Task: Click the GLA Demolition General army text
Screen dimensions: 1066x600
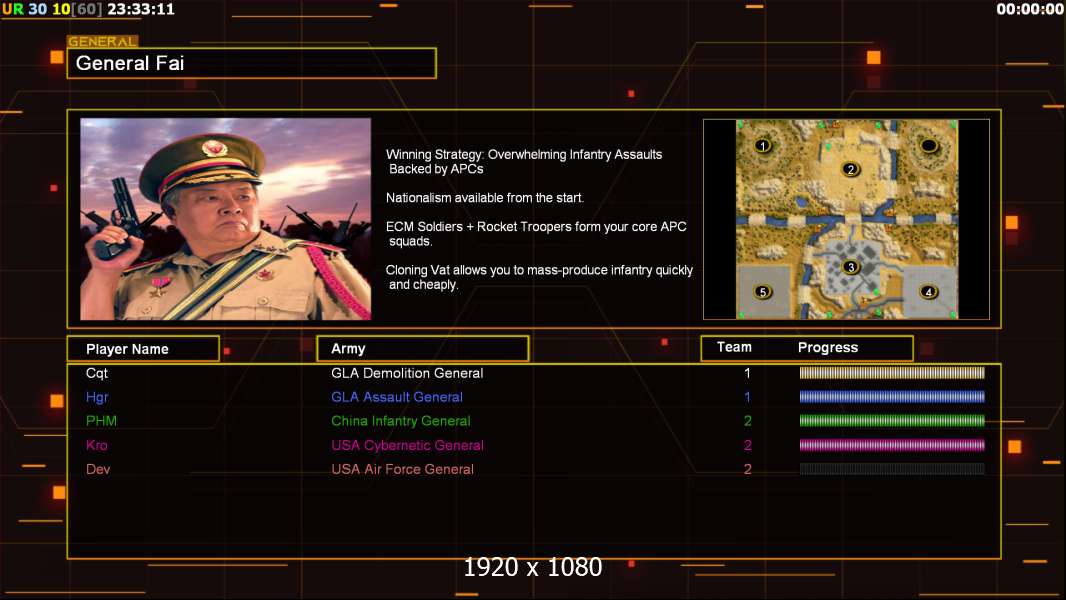Action: pyautogui.click(x=407, y=373)
